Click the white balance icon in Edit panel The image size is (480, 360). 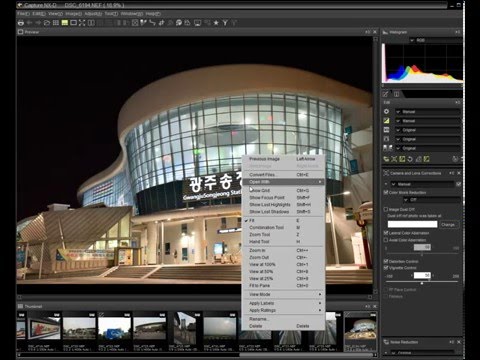point(387,121)
